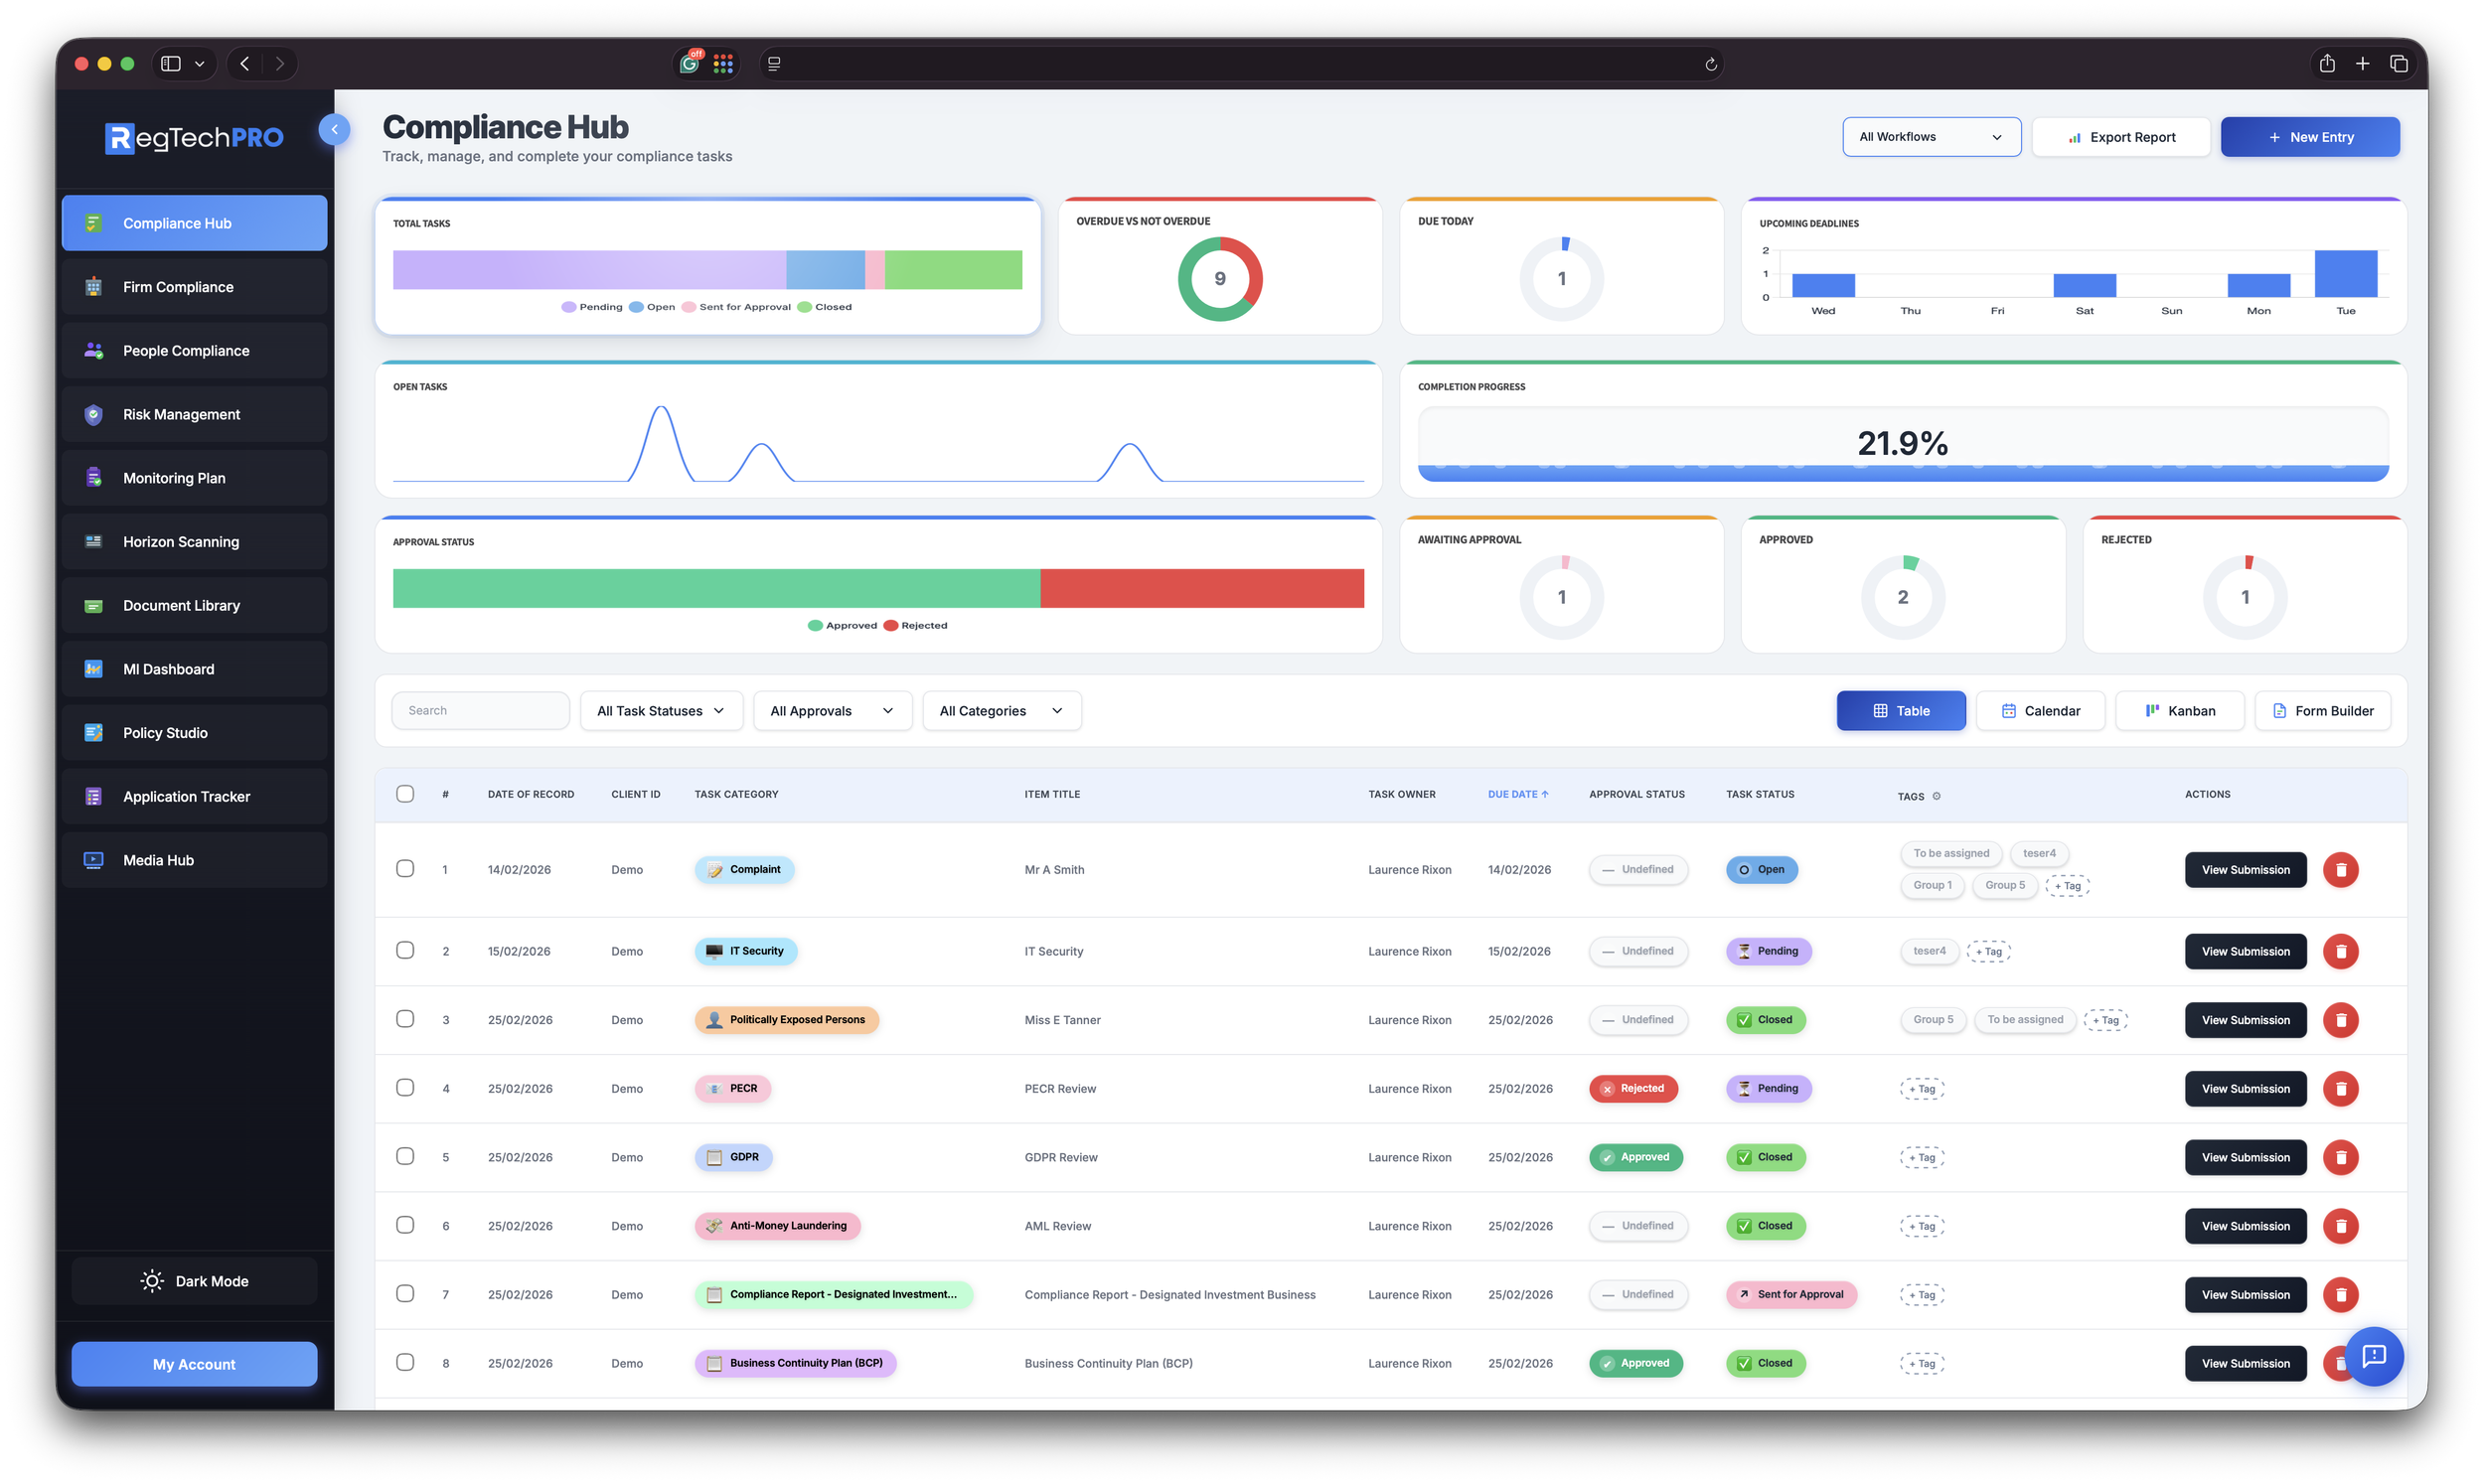Open the All Workflows dropdown
The width and height of the screenshot is (2484, 1484).
[1930, 137]
